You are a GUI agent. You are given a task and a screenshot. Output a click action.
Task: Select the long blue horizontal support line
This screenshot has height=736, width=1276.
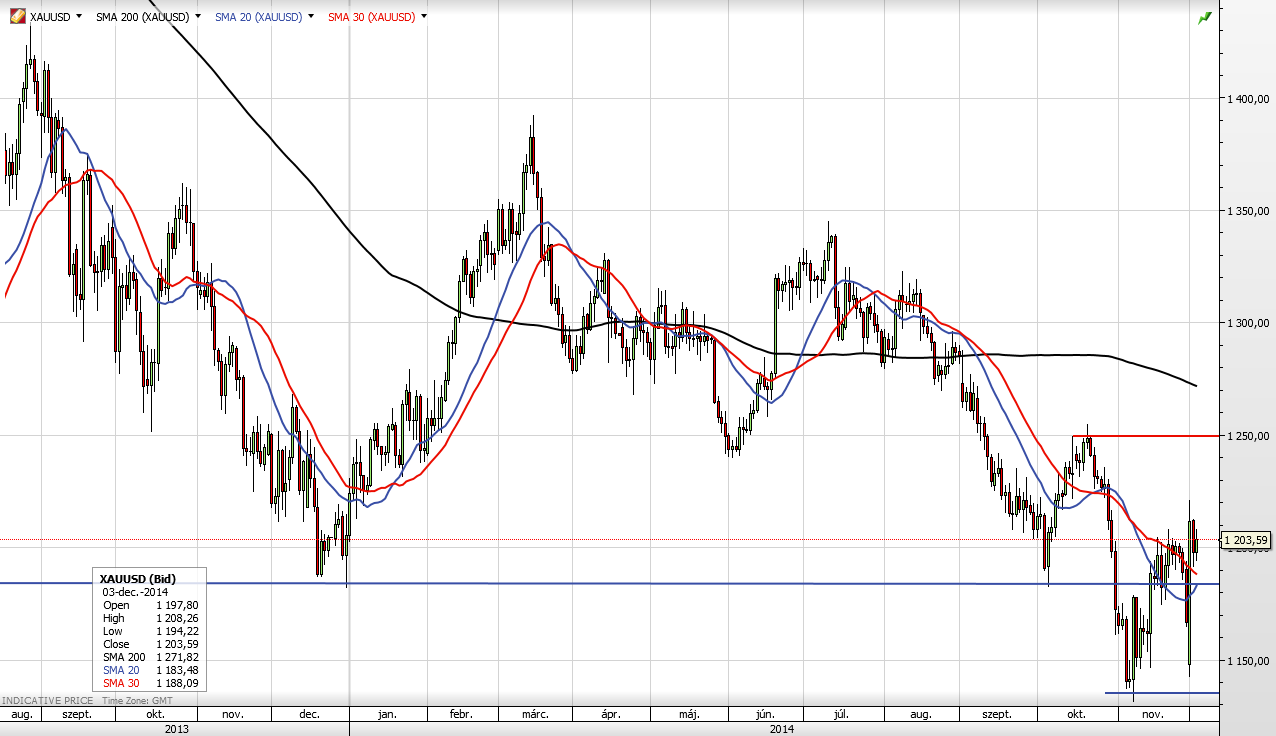[x=610, y=583]
